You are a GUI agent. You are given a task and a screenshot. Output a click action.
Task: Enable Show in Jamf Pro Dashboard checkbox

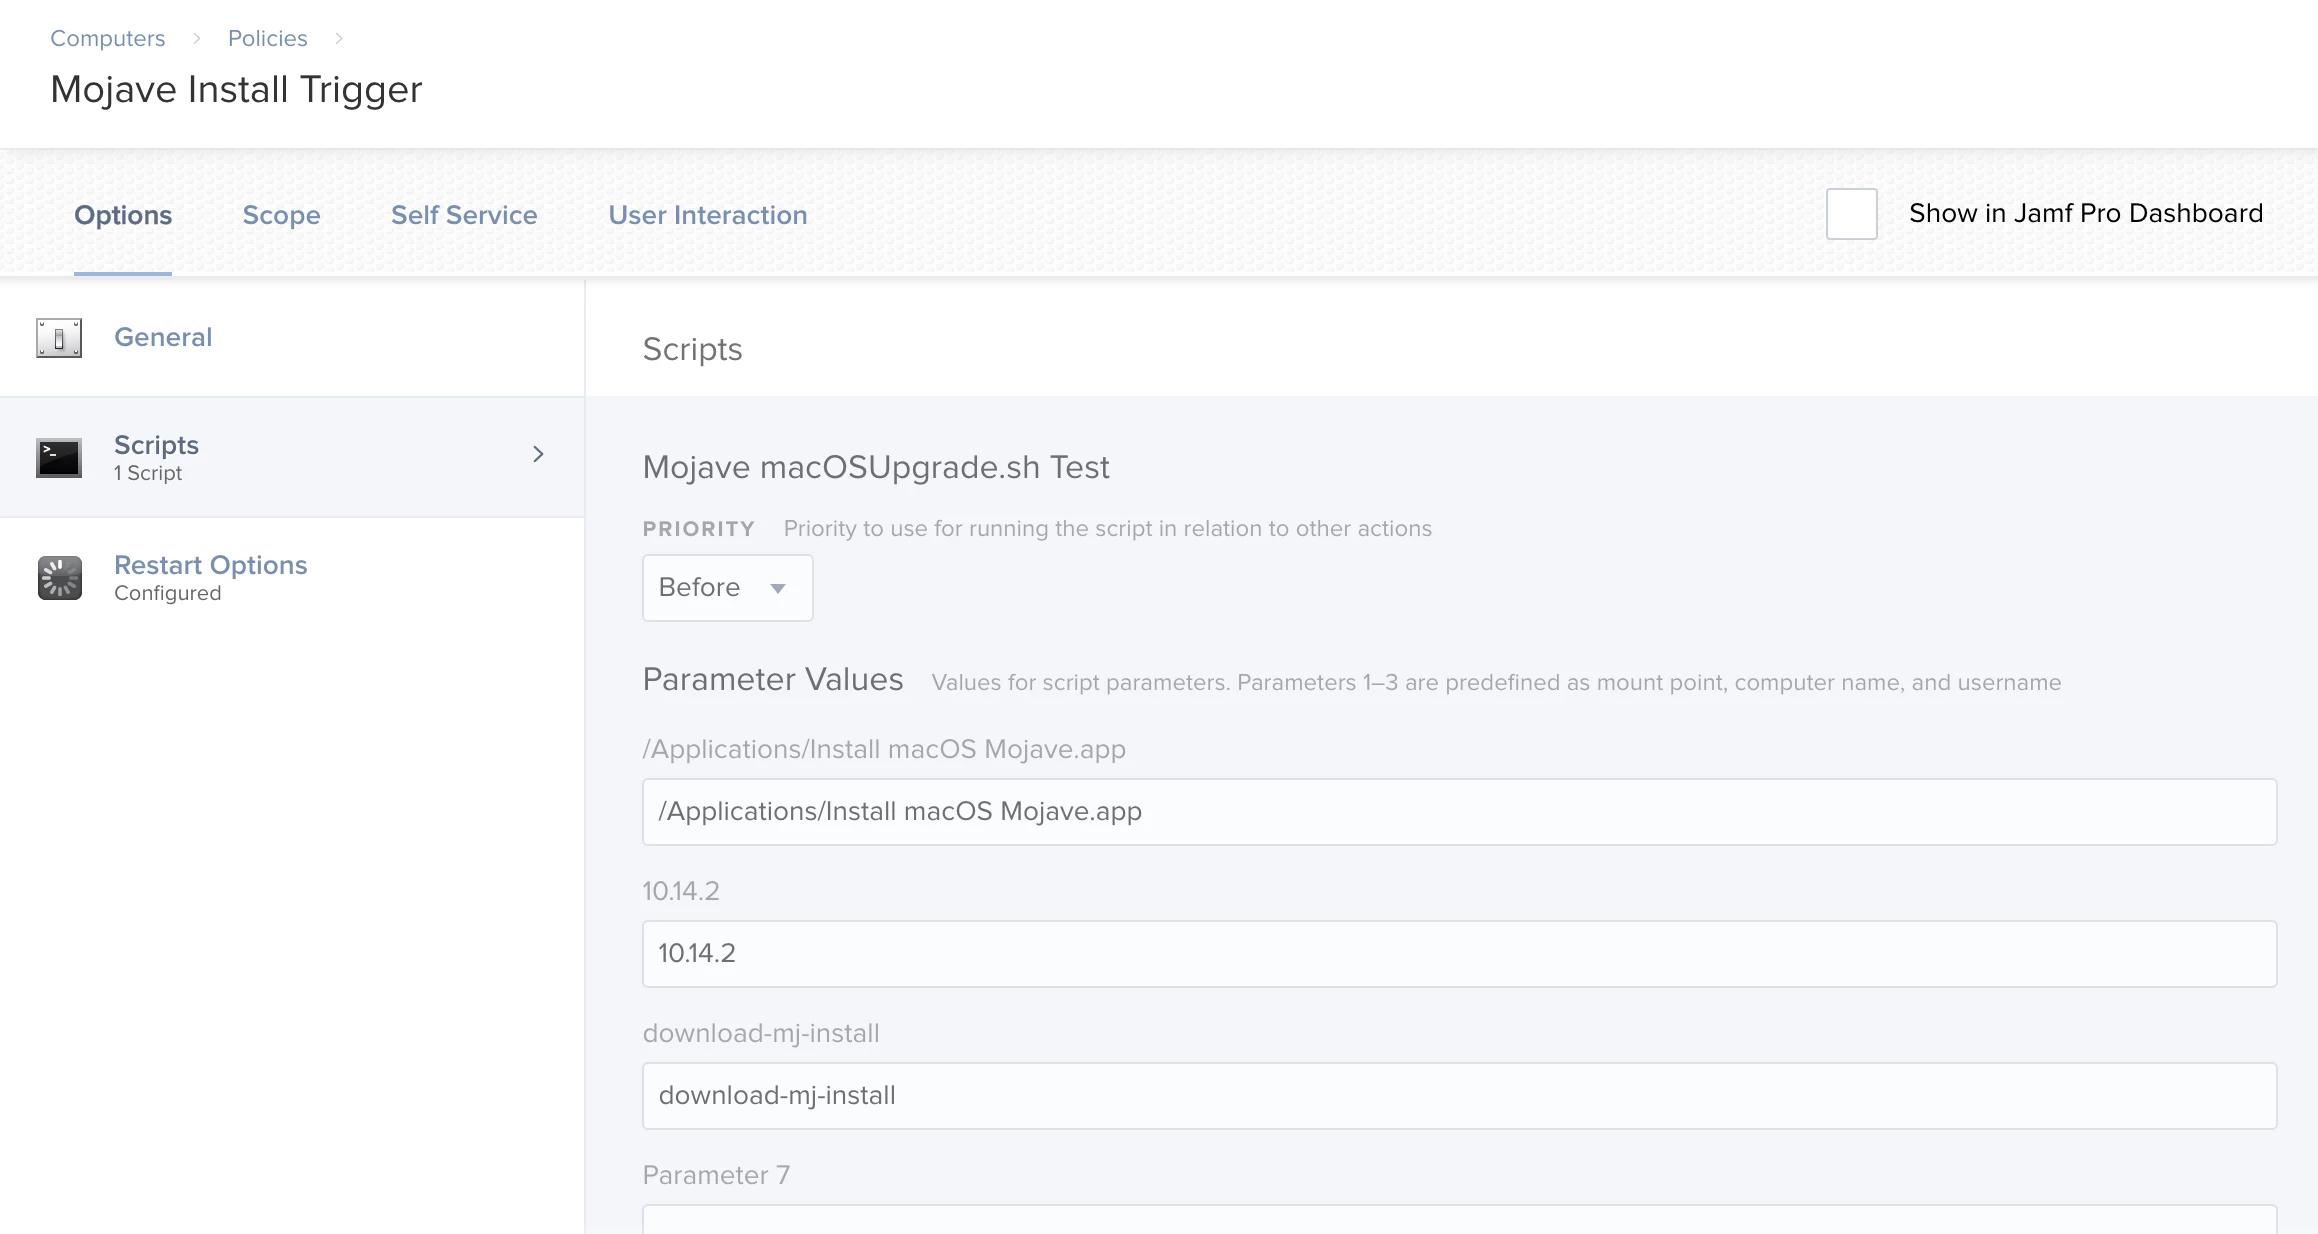(x=1852, y=214)
